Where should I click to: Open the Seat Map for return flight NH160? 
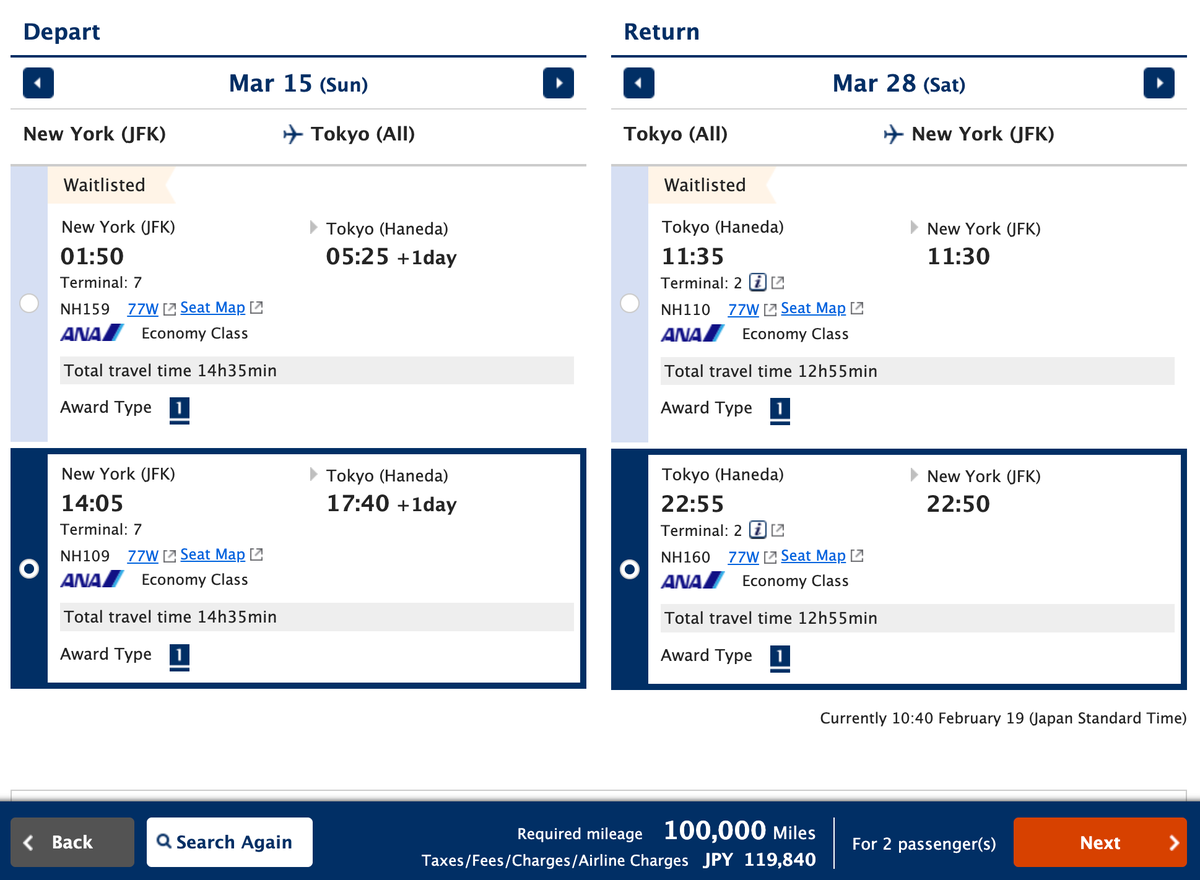813,555
